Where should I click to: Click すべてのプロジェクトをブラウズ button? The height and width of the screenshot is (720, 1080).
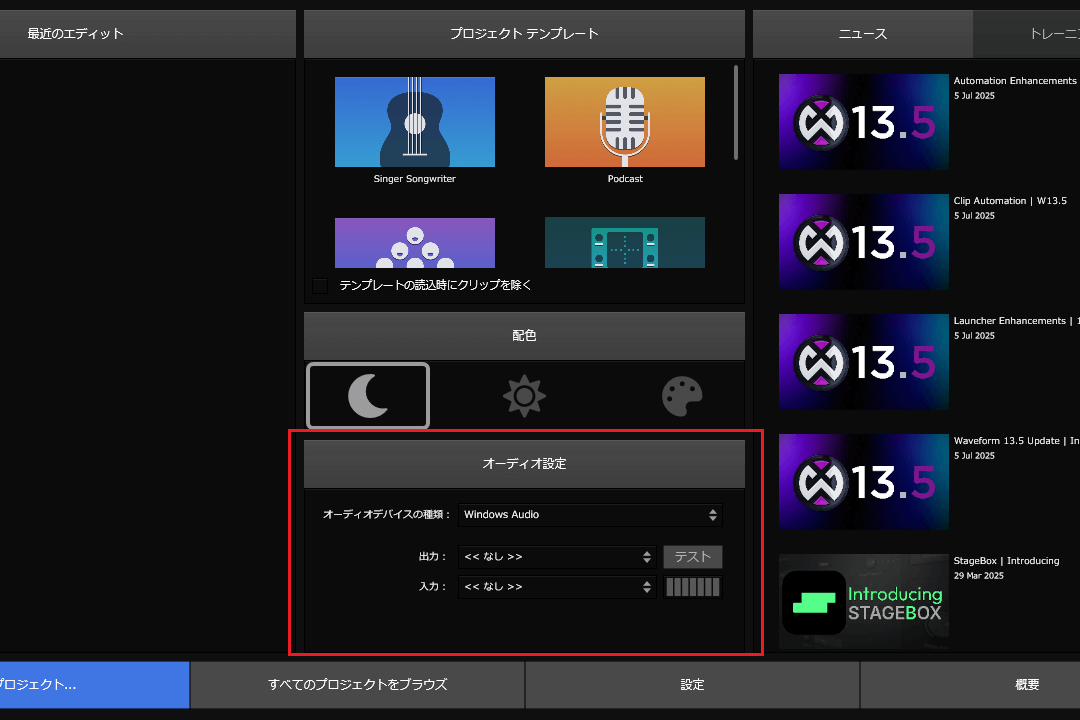coord(357,685)
